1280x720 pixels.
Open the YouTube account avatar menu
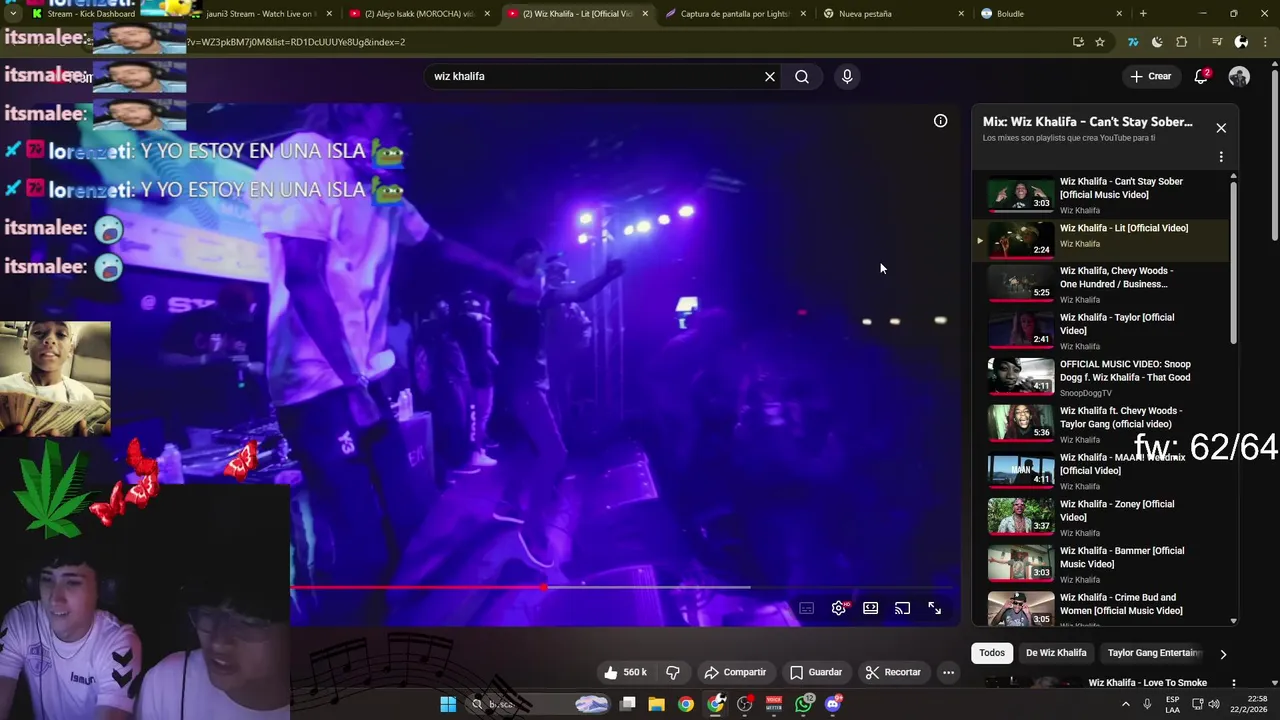[x=1239, y=77]
